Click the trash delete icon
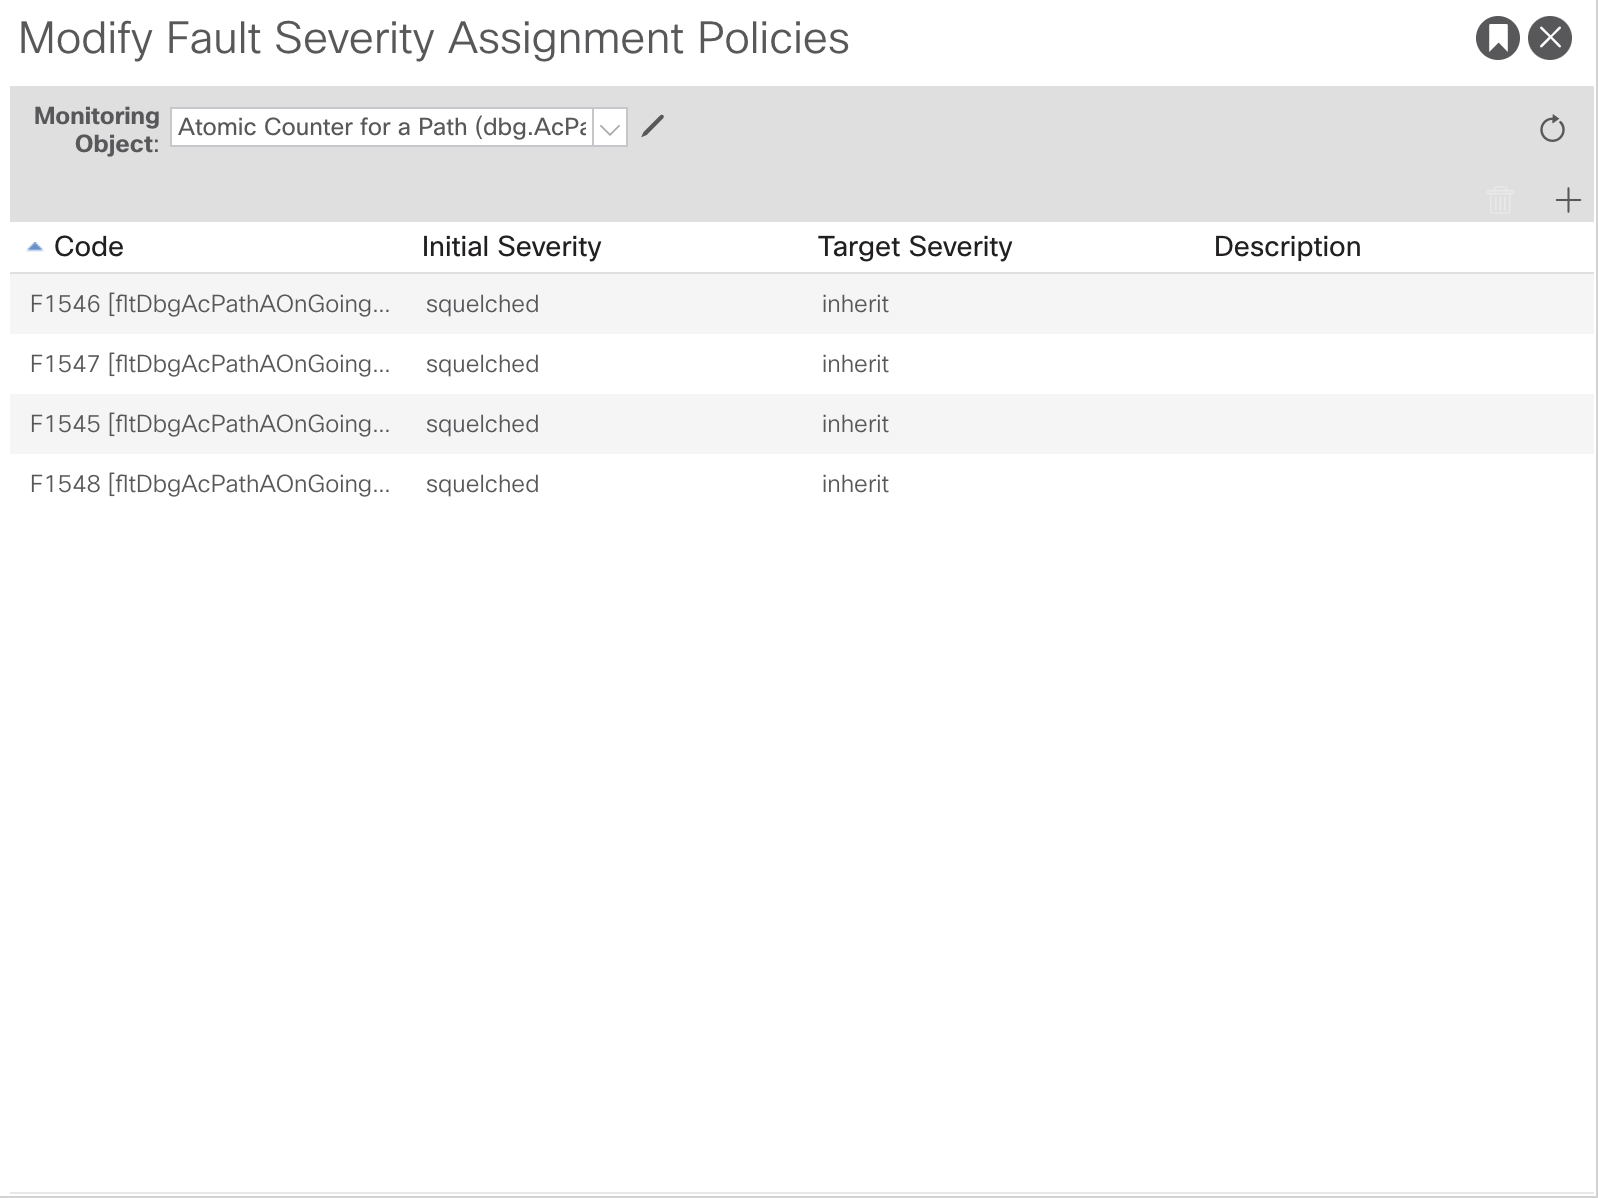 (x=1500, y=200)
